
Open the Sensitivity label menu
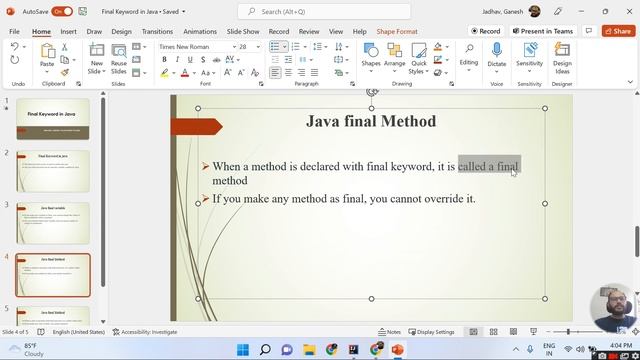click(529, 58)
